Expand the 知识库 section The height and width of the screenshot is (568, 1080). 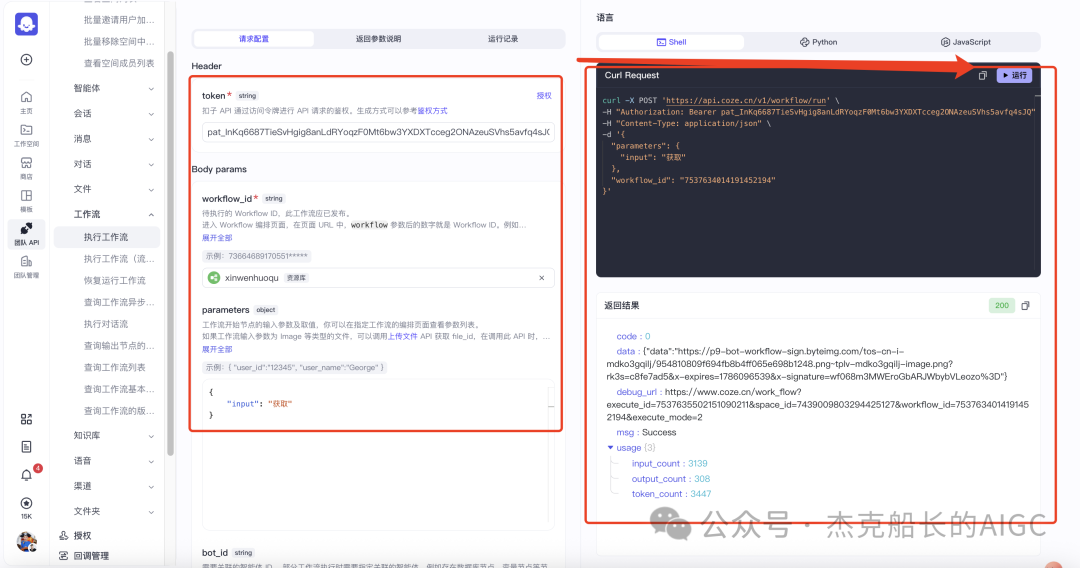[114, 435]
